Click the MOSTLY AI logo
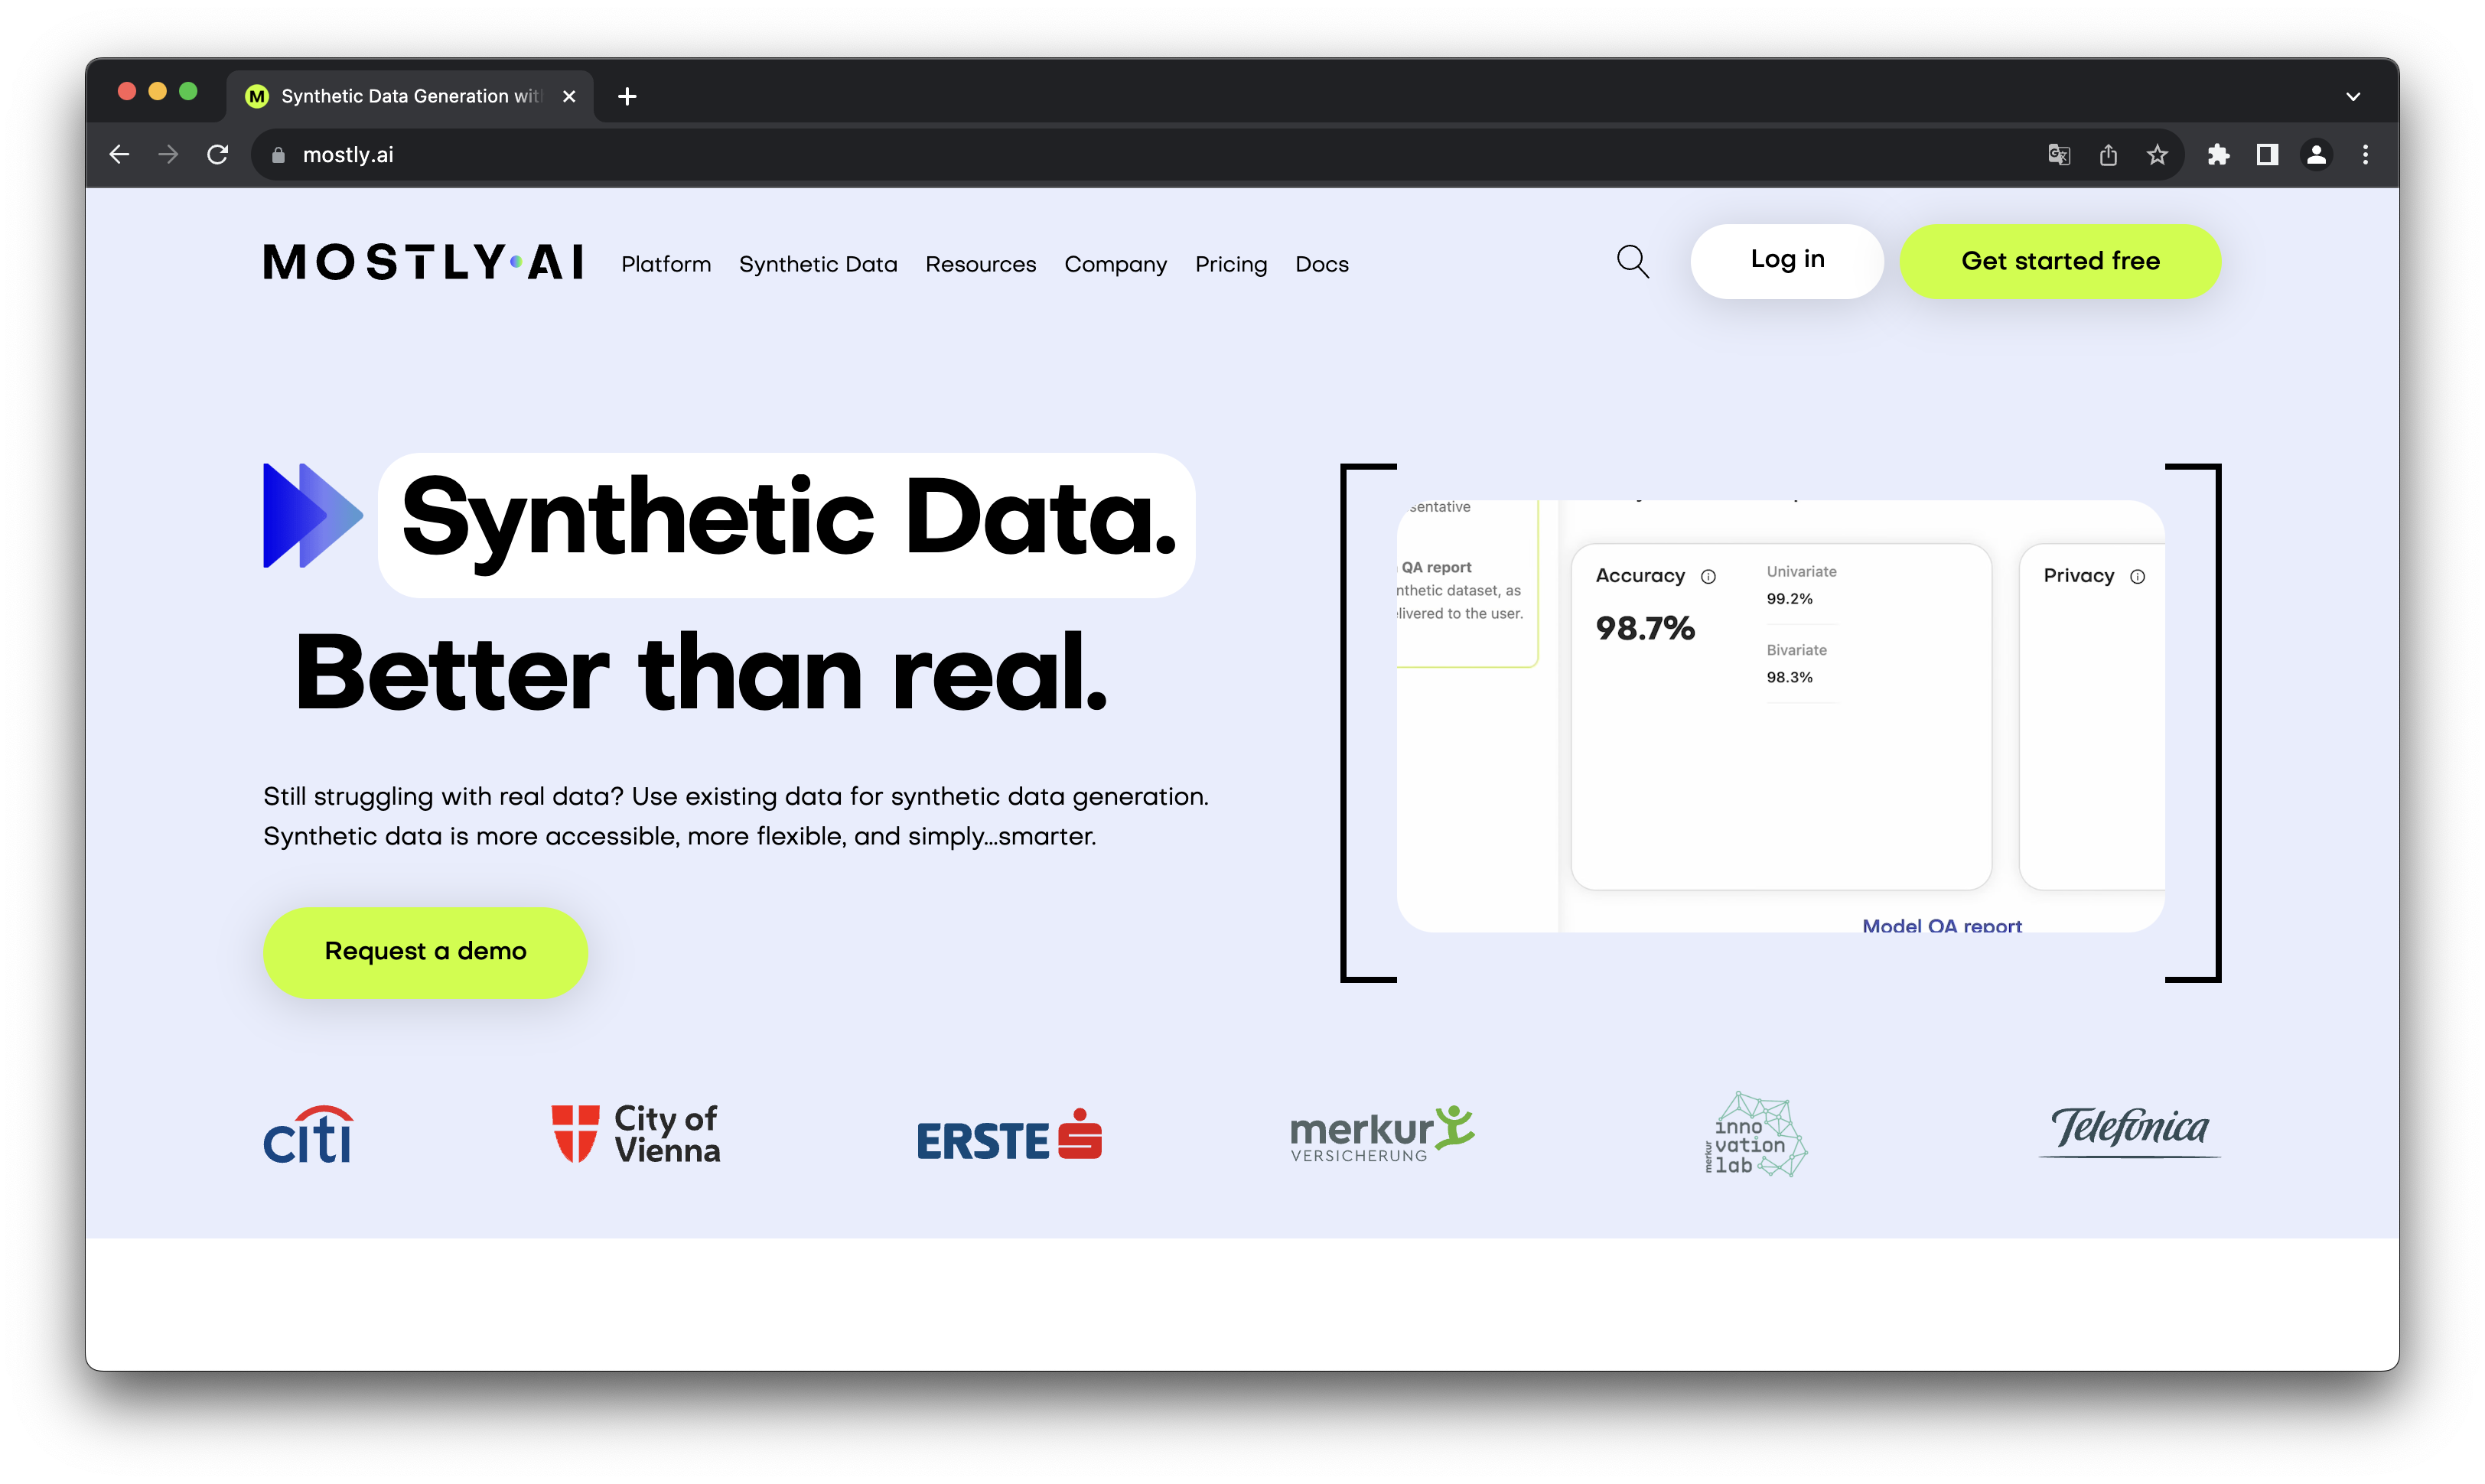The width and height of the screenshot is (2485, 1484). 421,263
